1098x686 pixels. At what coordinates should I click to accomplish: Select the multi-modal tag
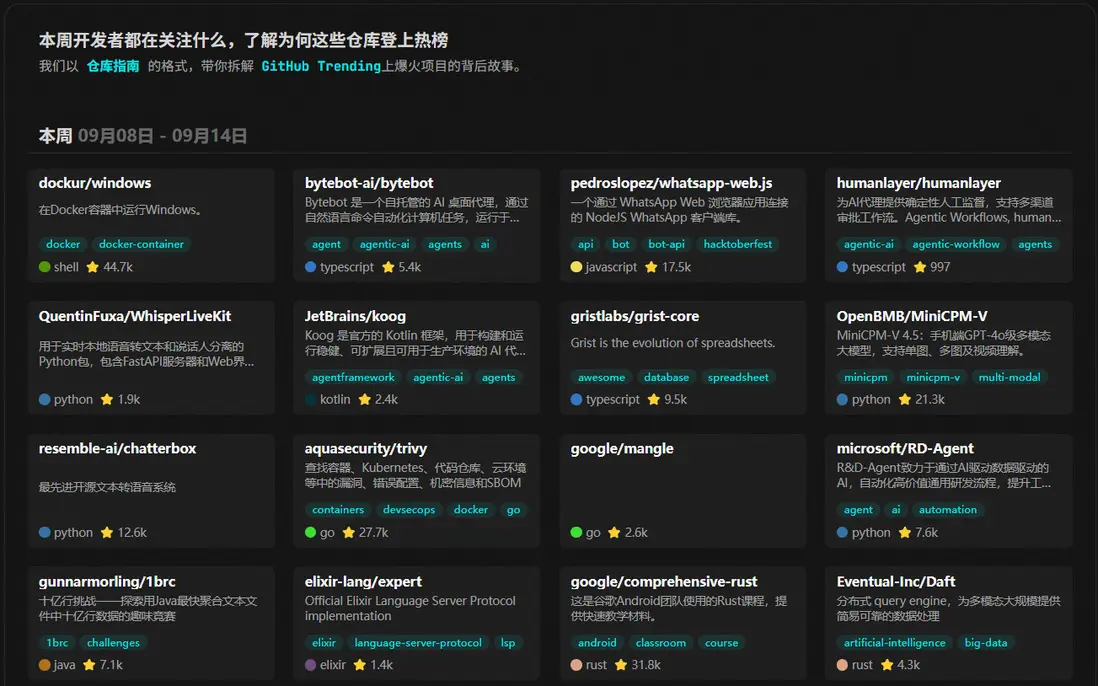point(1009,377)
